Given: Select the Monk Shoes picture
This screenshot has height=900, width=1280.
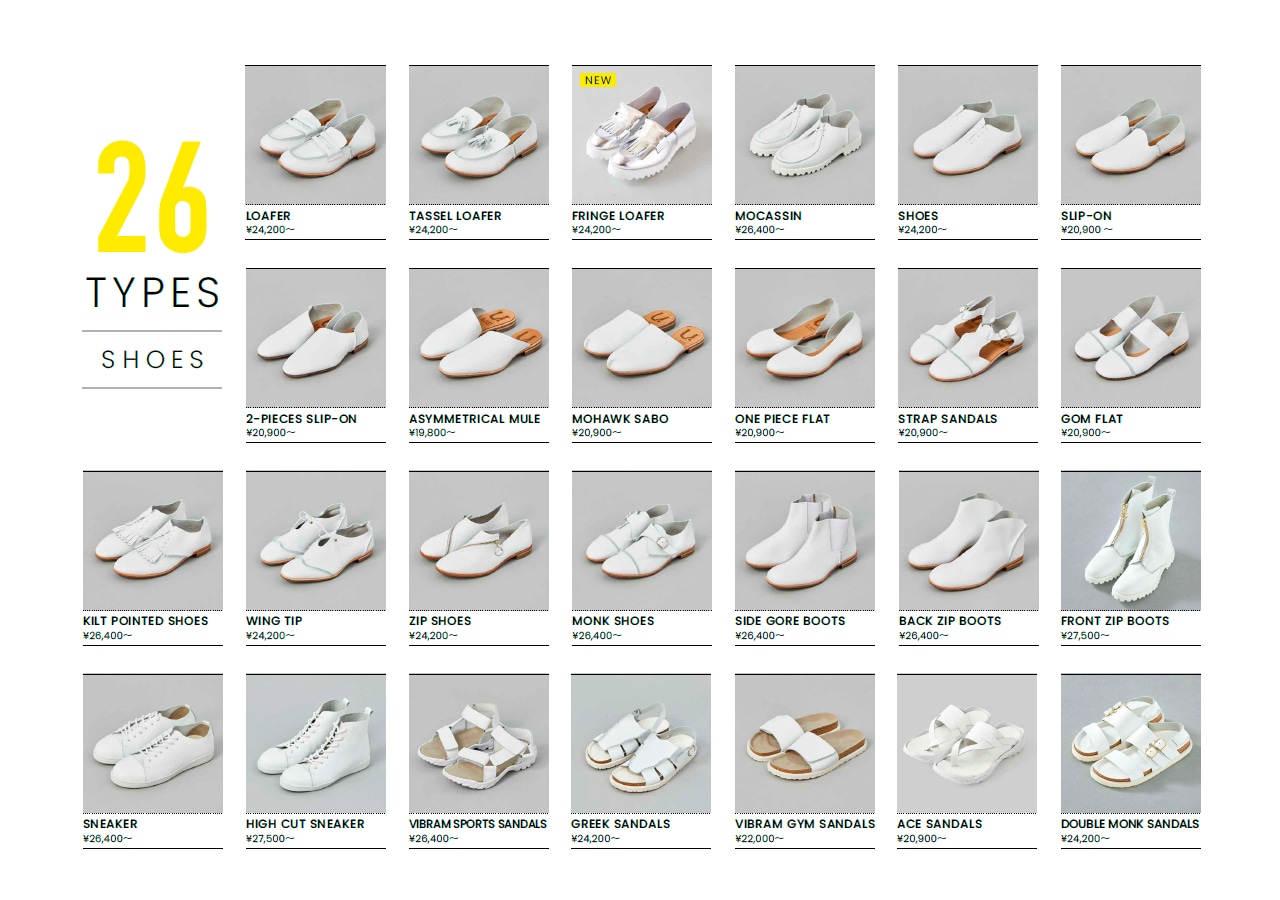Looking at the screenshot, I should 642,541.
